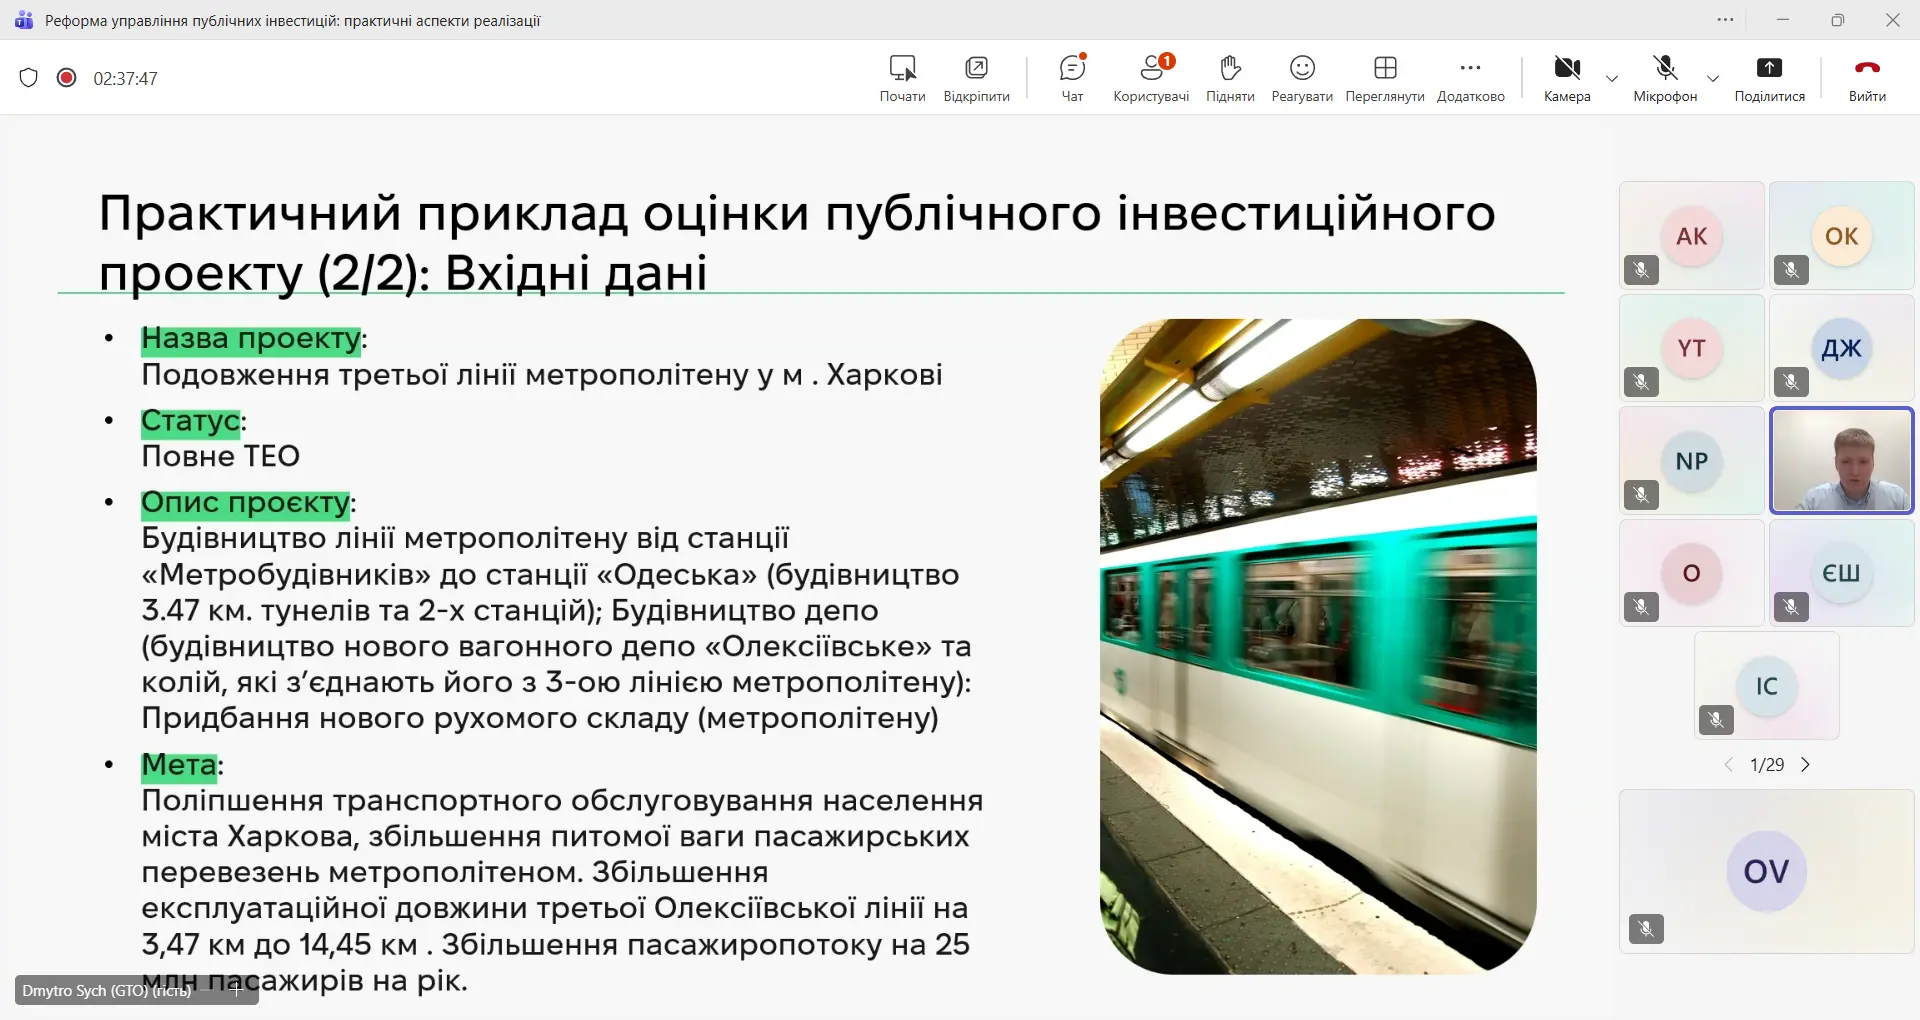Click the recording indicator icon
Screen dimensions: 1920x1020
[x=67, y=78]
